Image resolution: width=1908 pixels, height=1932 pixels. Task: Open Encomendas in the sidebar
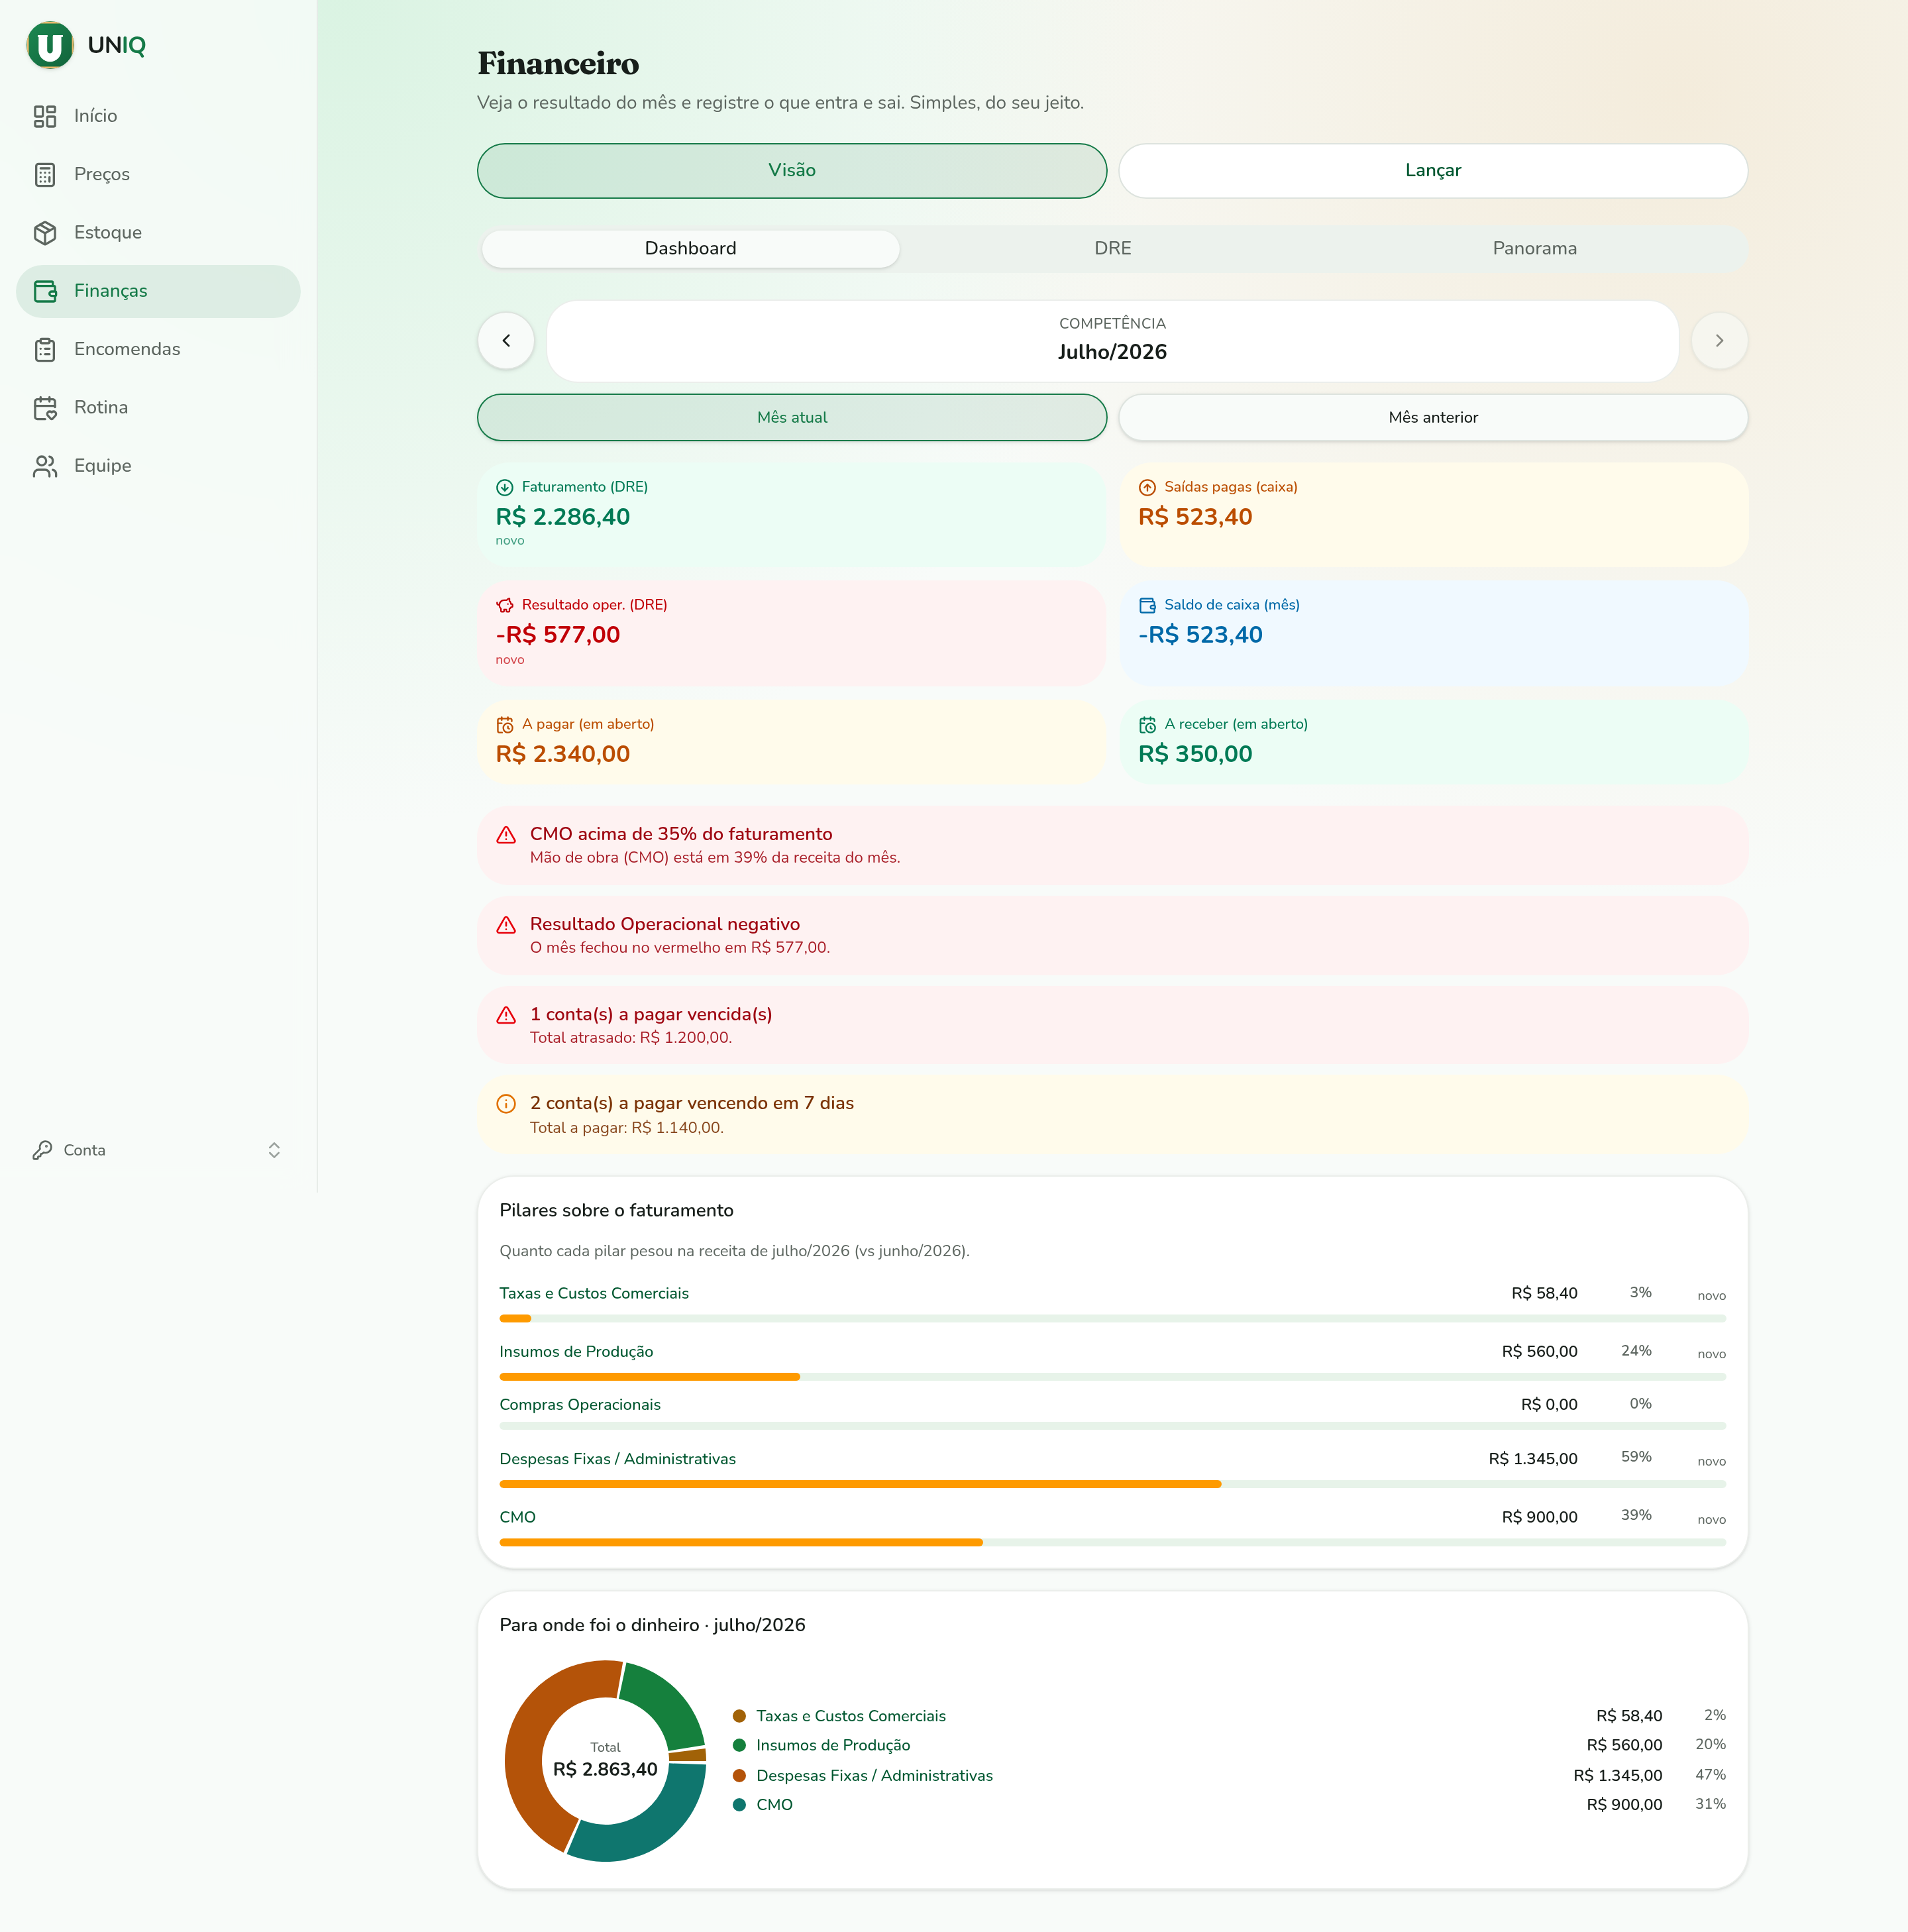click(158, 350)
